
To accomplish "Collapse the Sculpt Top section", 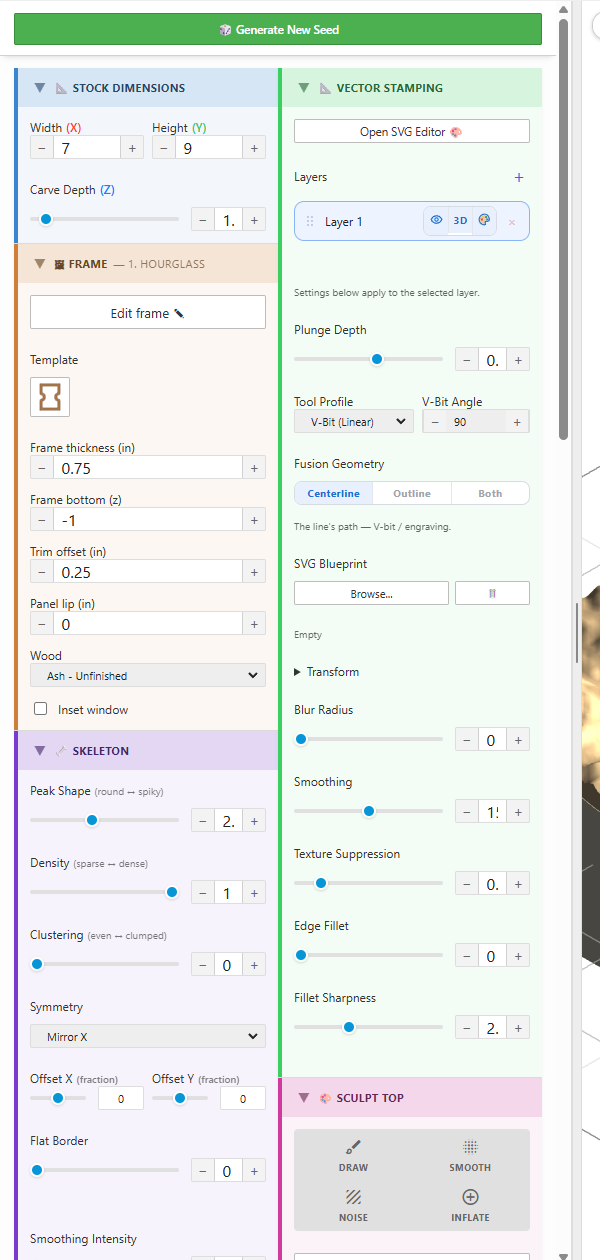I will [304, 1097].
